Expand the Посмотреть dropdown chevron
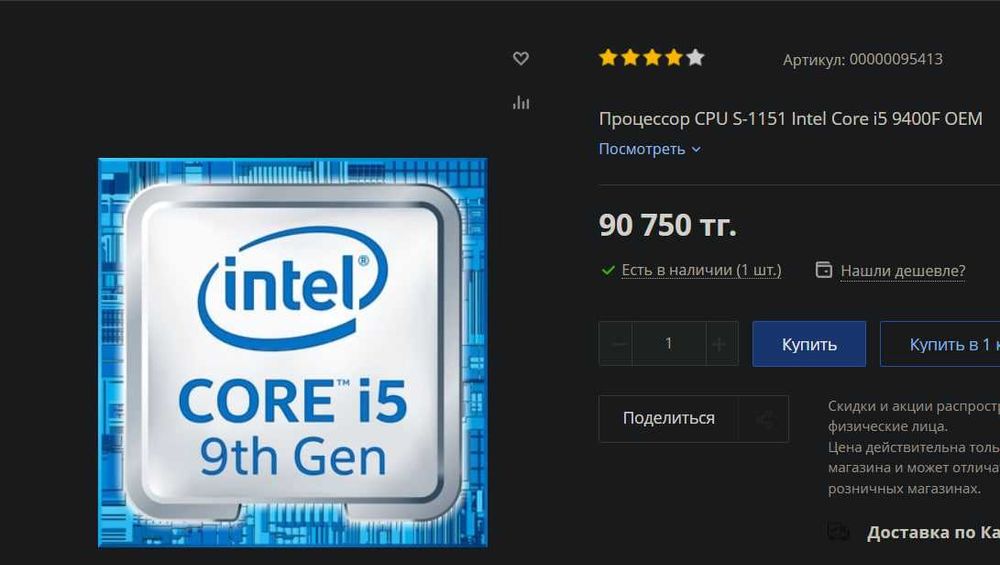This screenshot has width=1000, height=565. (696, 149)
